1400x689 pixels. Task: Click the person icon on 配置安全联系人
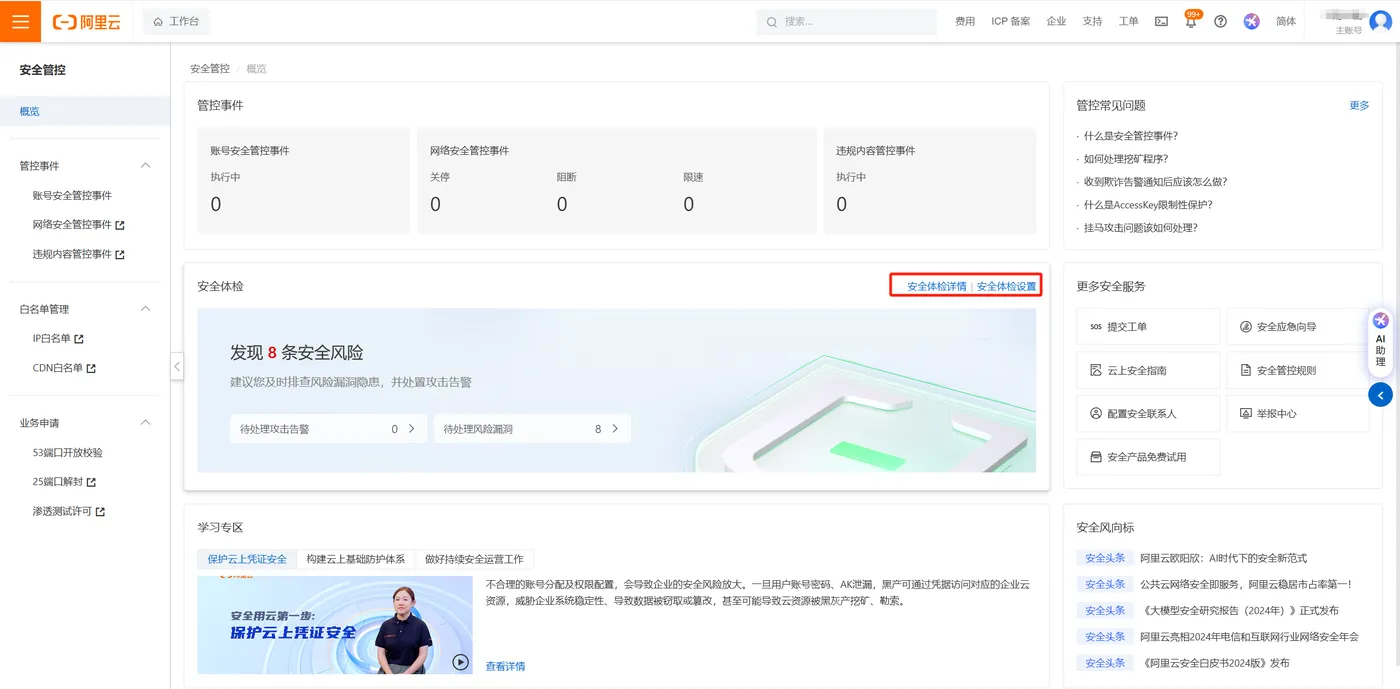pyautogui.click(x=1095, y=414)
